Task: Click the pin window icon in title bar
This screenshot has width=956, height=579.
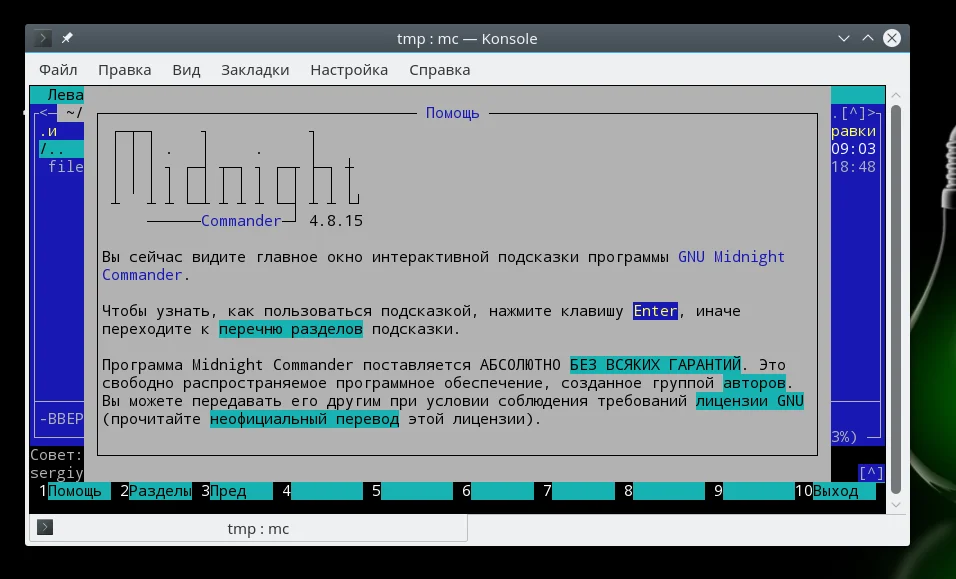Action: [67, 38]
